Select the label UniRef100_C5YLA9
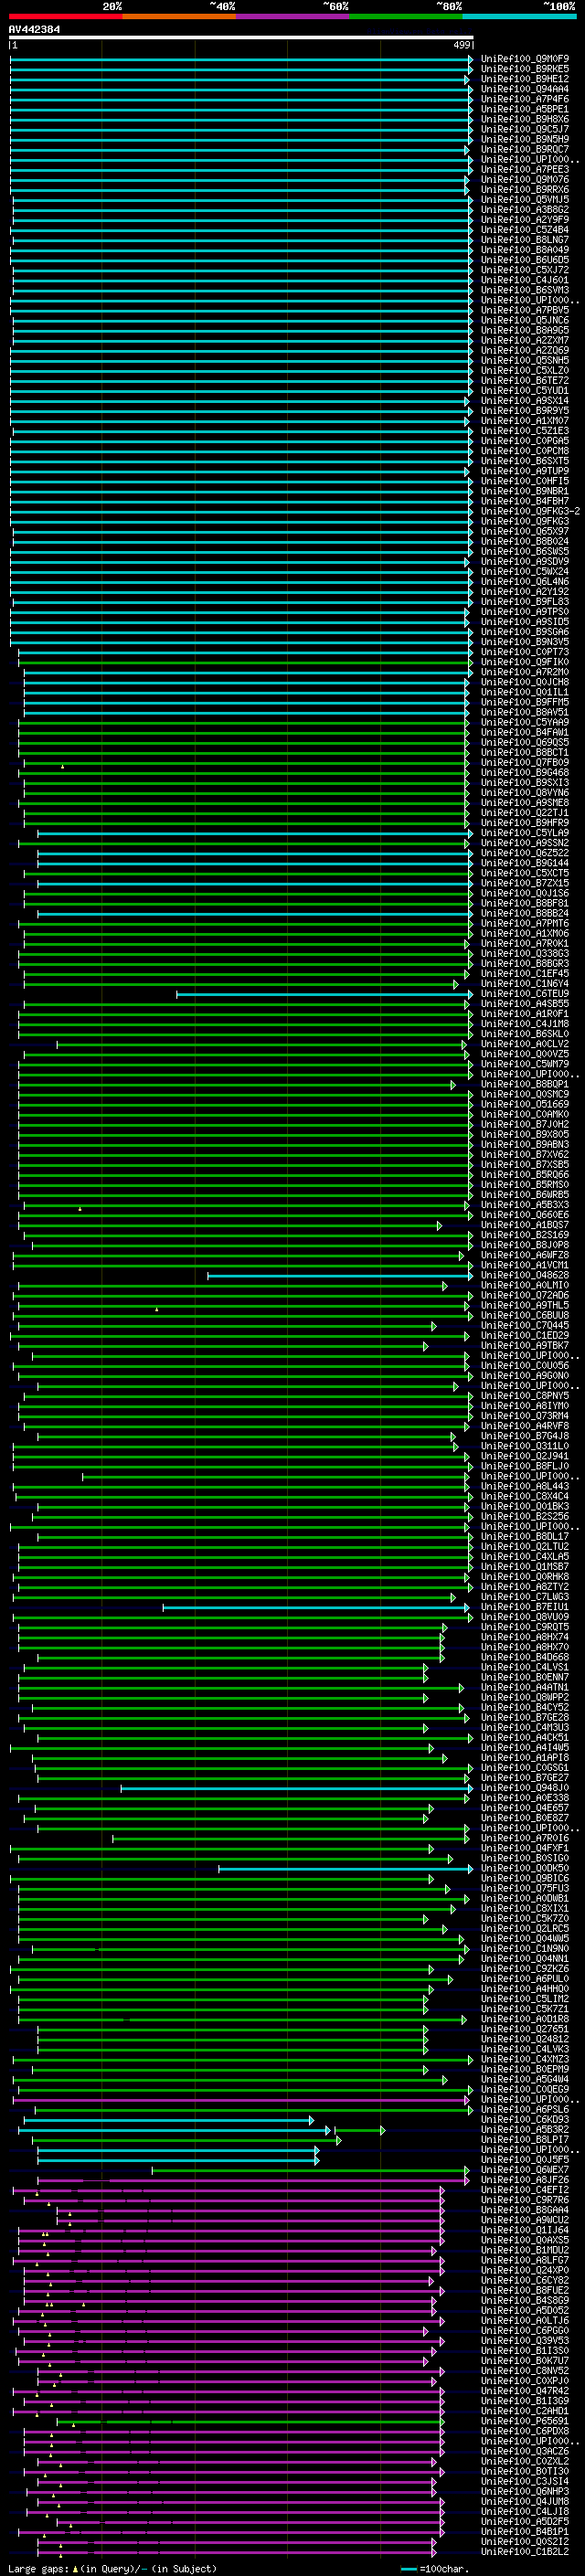 tap(525, 833)
